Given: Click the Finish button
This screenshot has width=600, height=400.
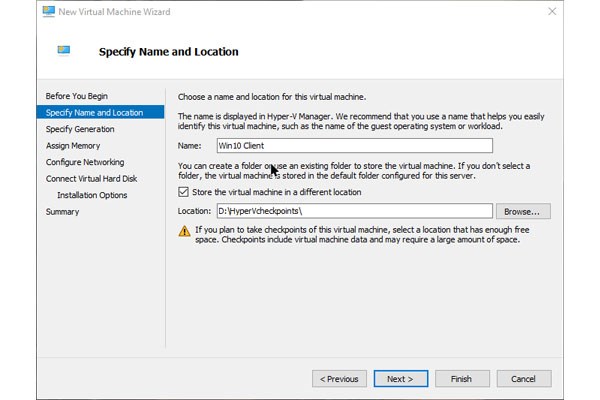Looking at the screenshot, I should point(462,379).
